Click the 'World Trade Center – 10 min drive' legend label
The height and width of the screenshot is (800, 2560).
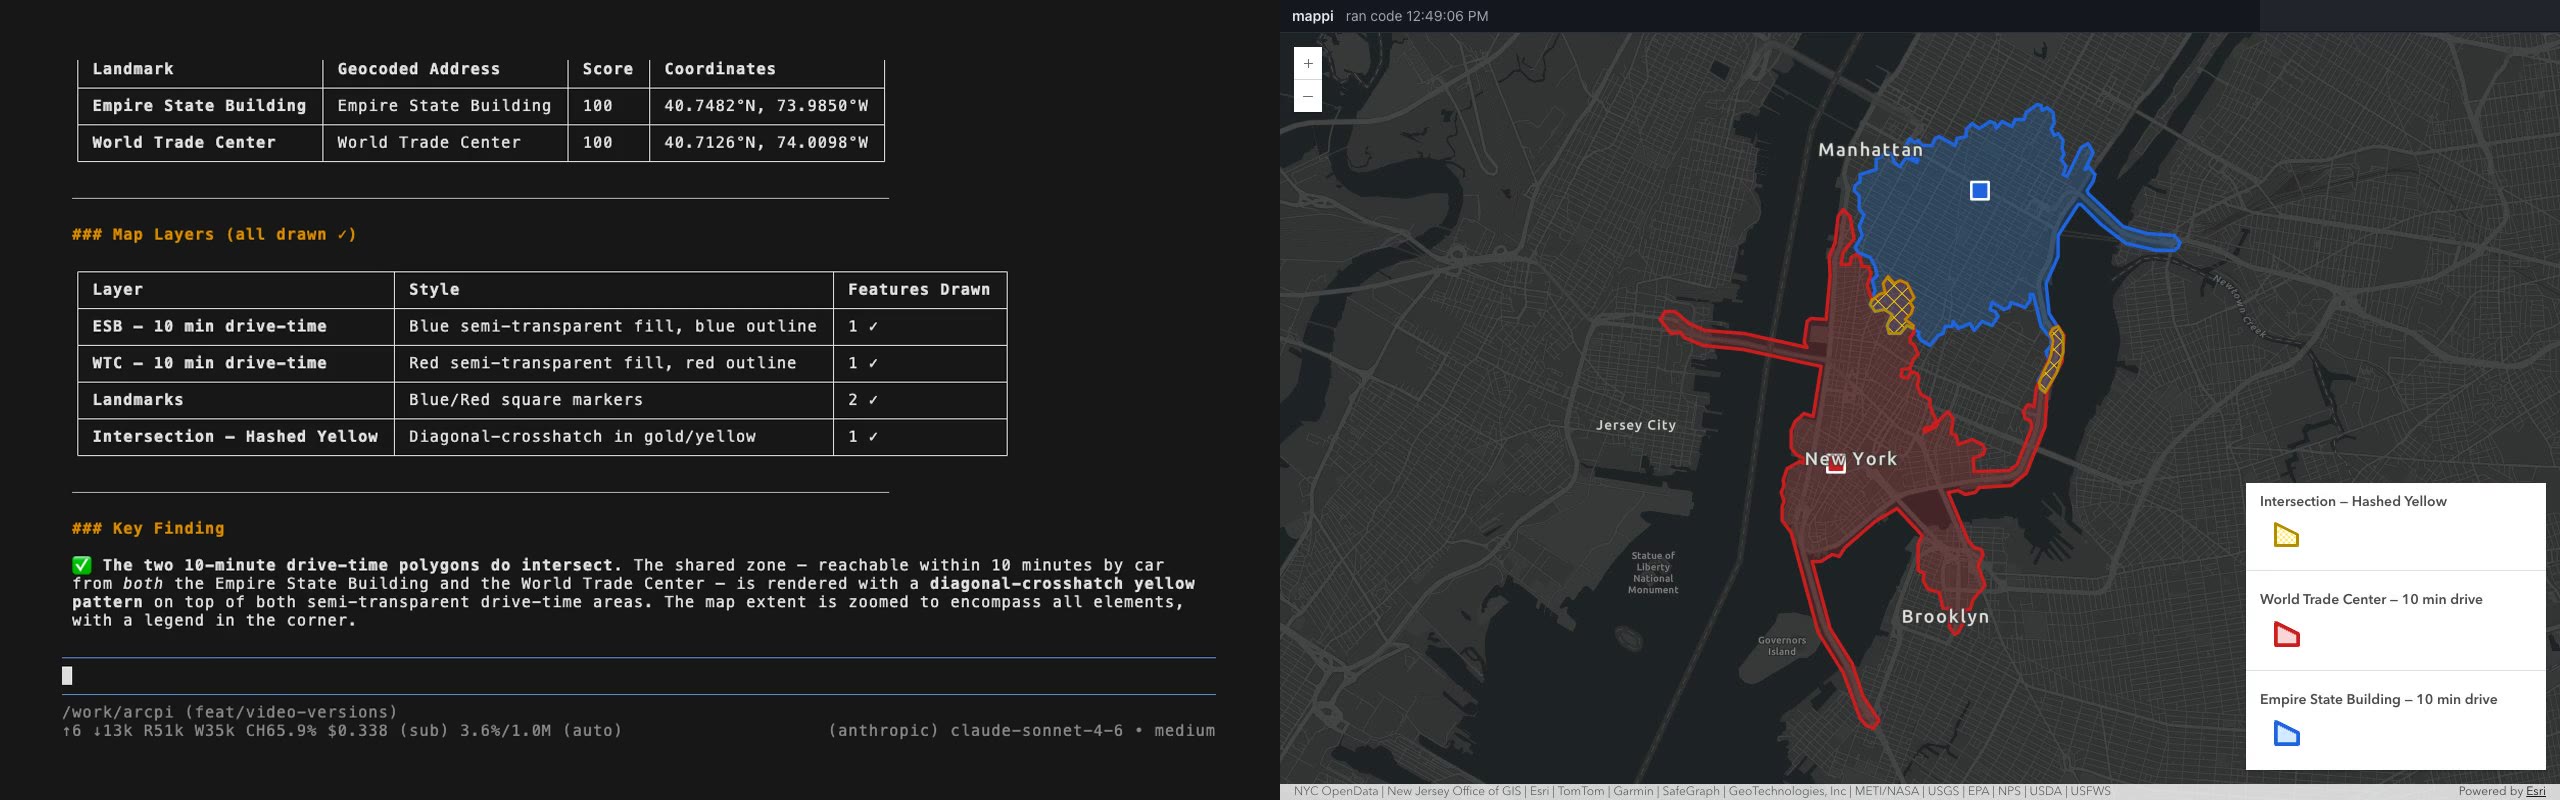point(2371,599)
